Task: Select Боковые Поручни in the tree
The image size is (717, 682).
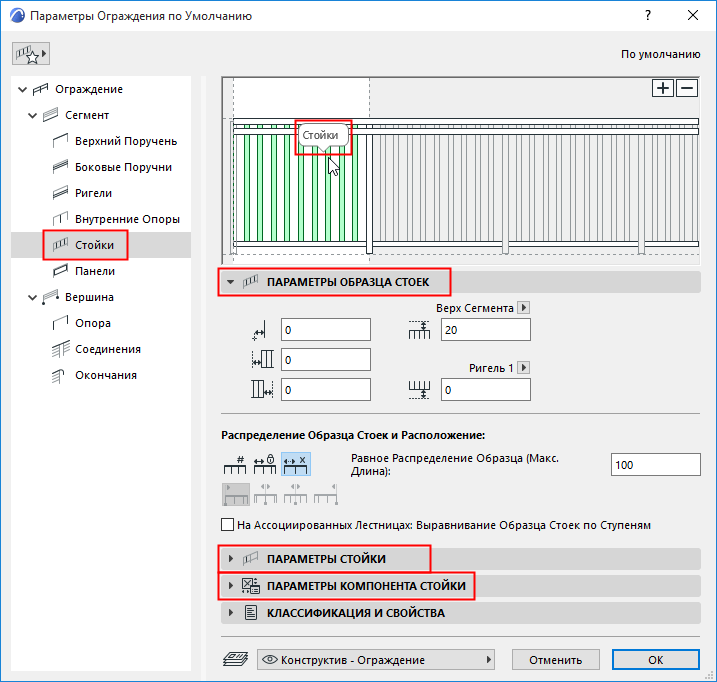Action: [123, 167]
